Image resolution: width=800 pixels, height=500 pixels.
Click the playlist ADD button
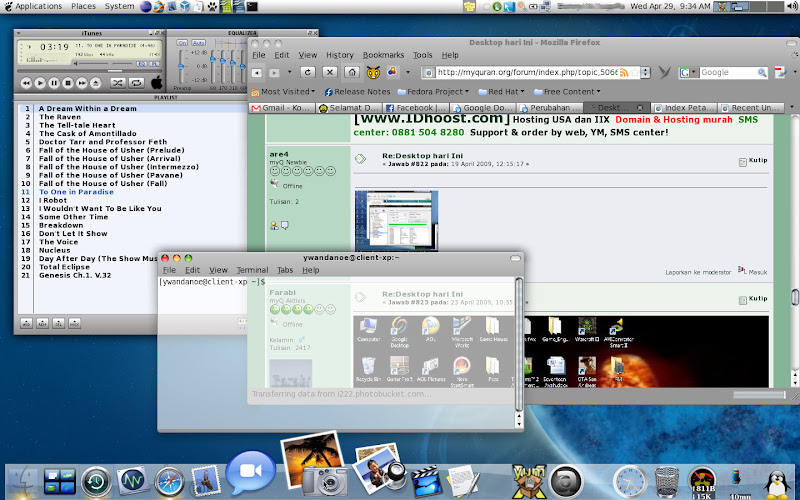pos(27,323)
